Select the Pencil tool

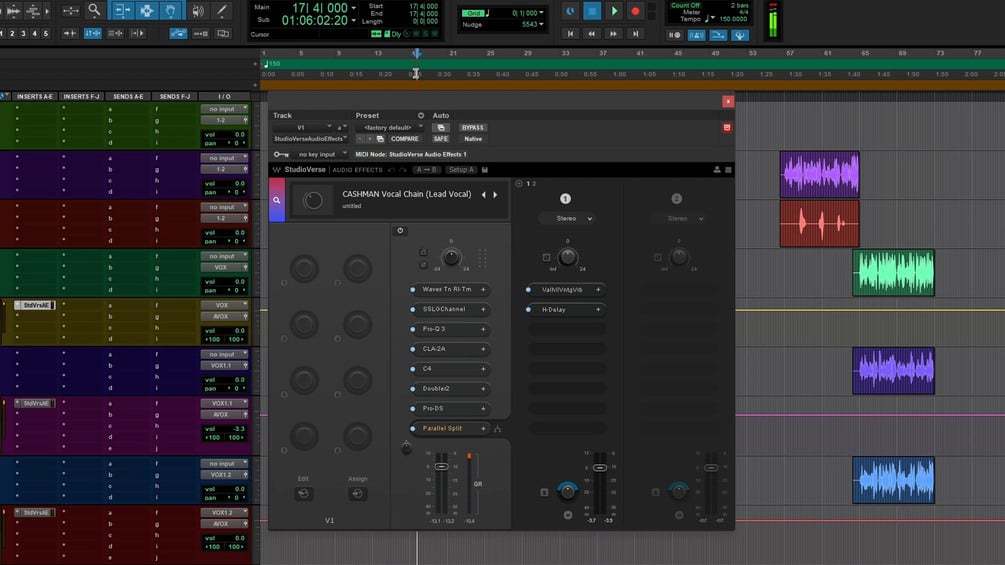point(222,10)
